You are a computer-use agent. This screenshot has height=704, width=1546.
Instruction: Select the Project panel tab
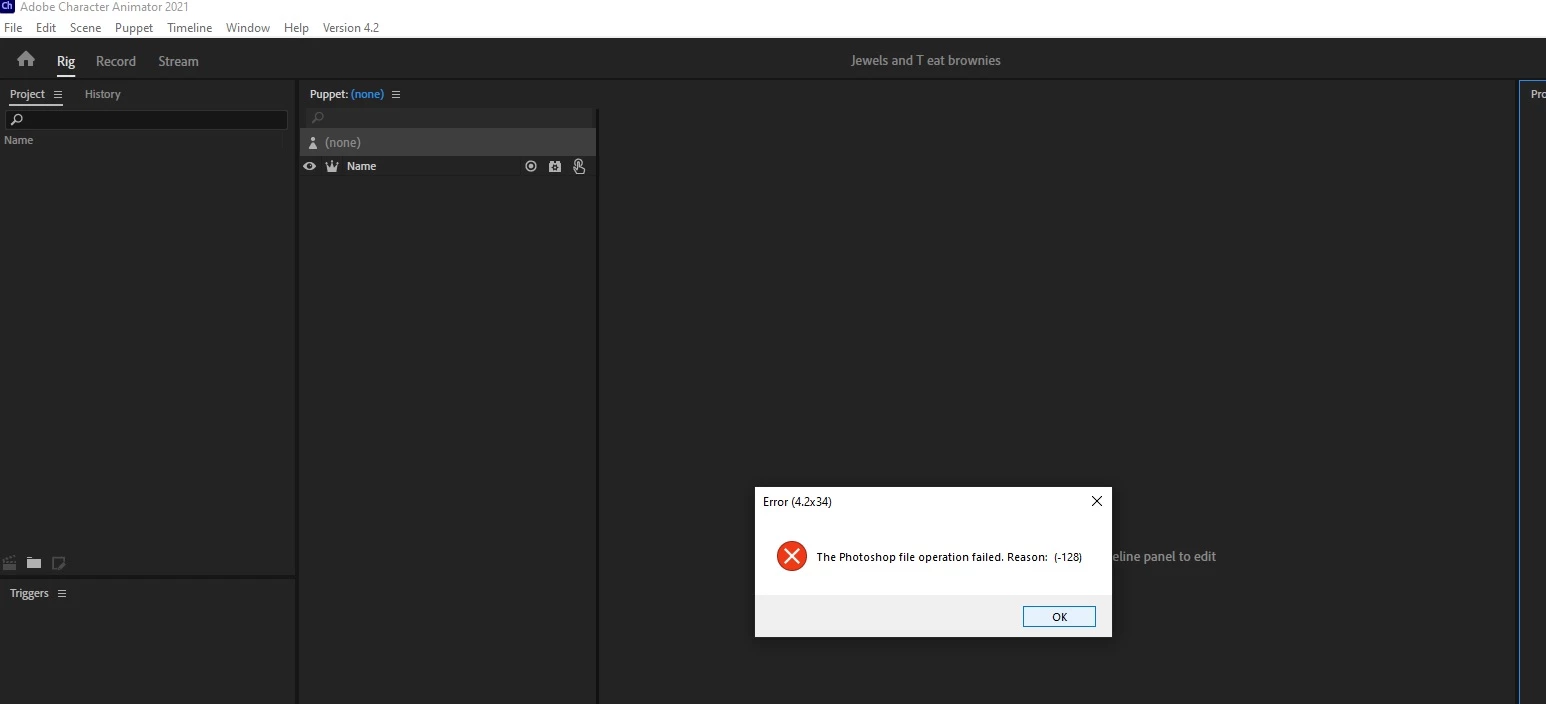(x=27, y=94)
